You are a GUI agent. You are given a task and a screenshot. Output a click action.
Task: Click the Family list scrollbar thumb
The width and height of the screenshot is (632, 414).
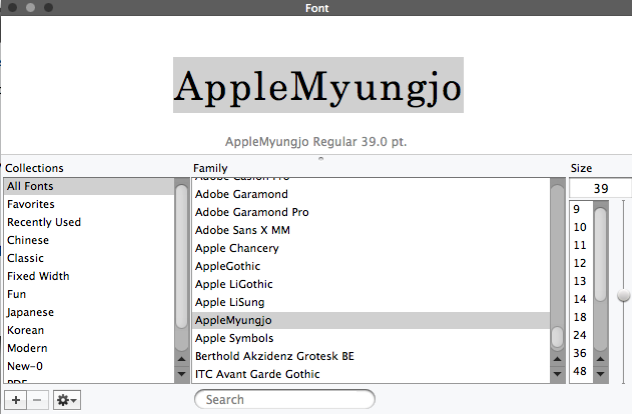coord(557,337)
